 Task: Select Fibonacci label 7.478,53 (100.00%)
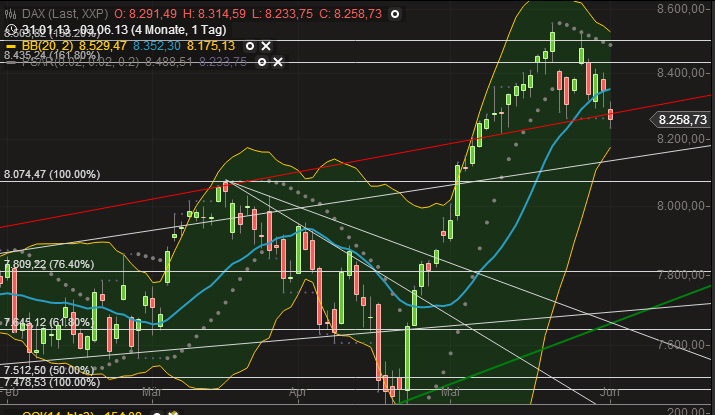click(52, 382)
